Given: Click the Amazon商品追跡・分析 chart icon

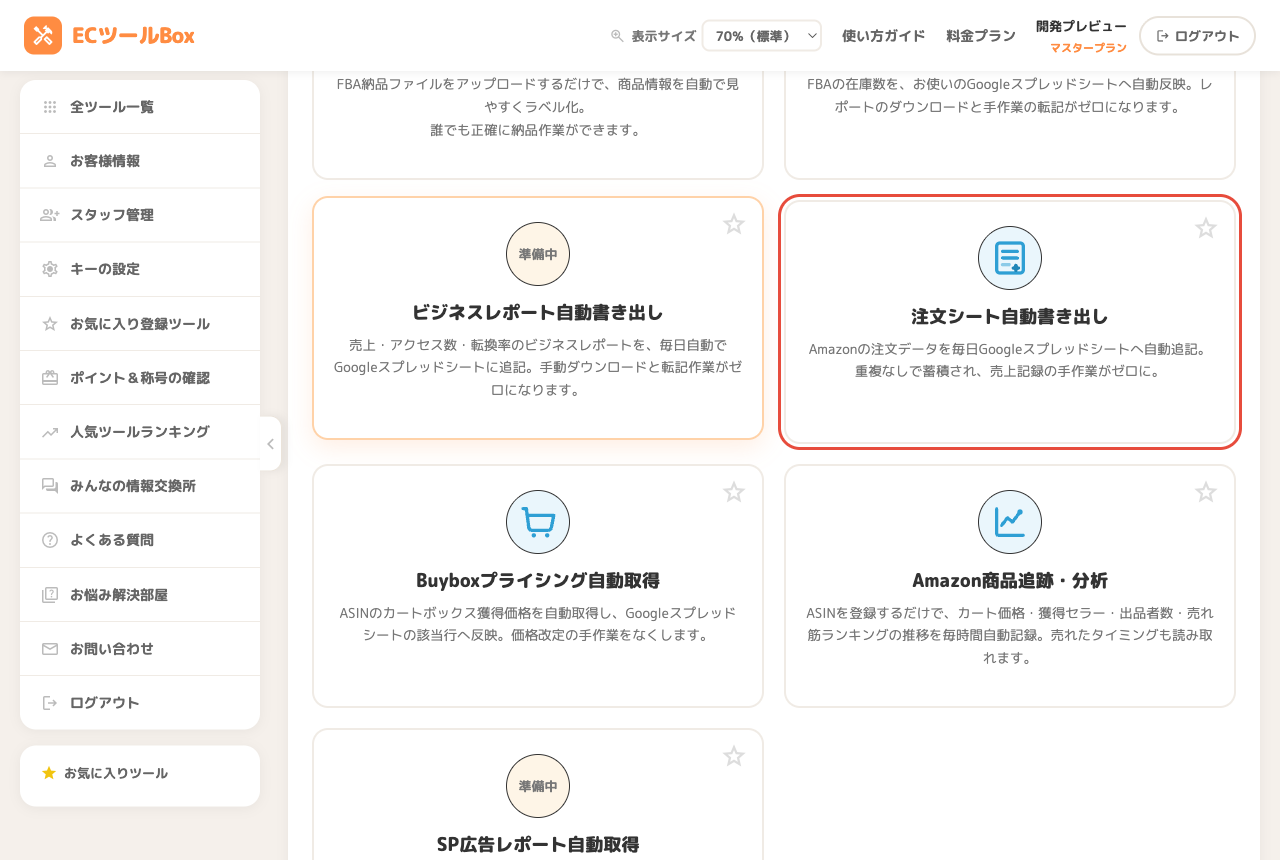Looking at the screenshot, I should click(1010, 522).
